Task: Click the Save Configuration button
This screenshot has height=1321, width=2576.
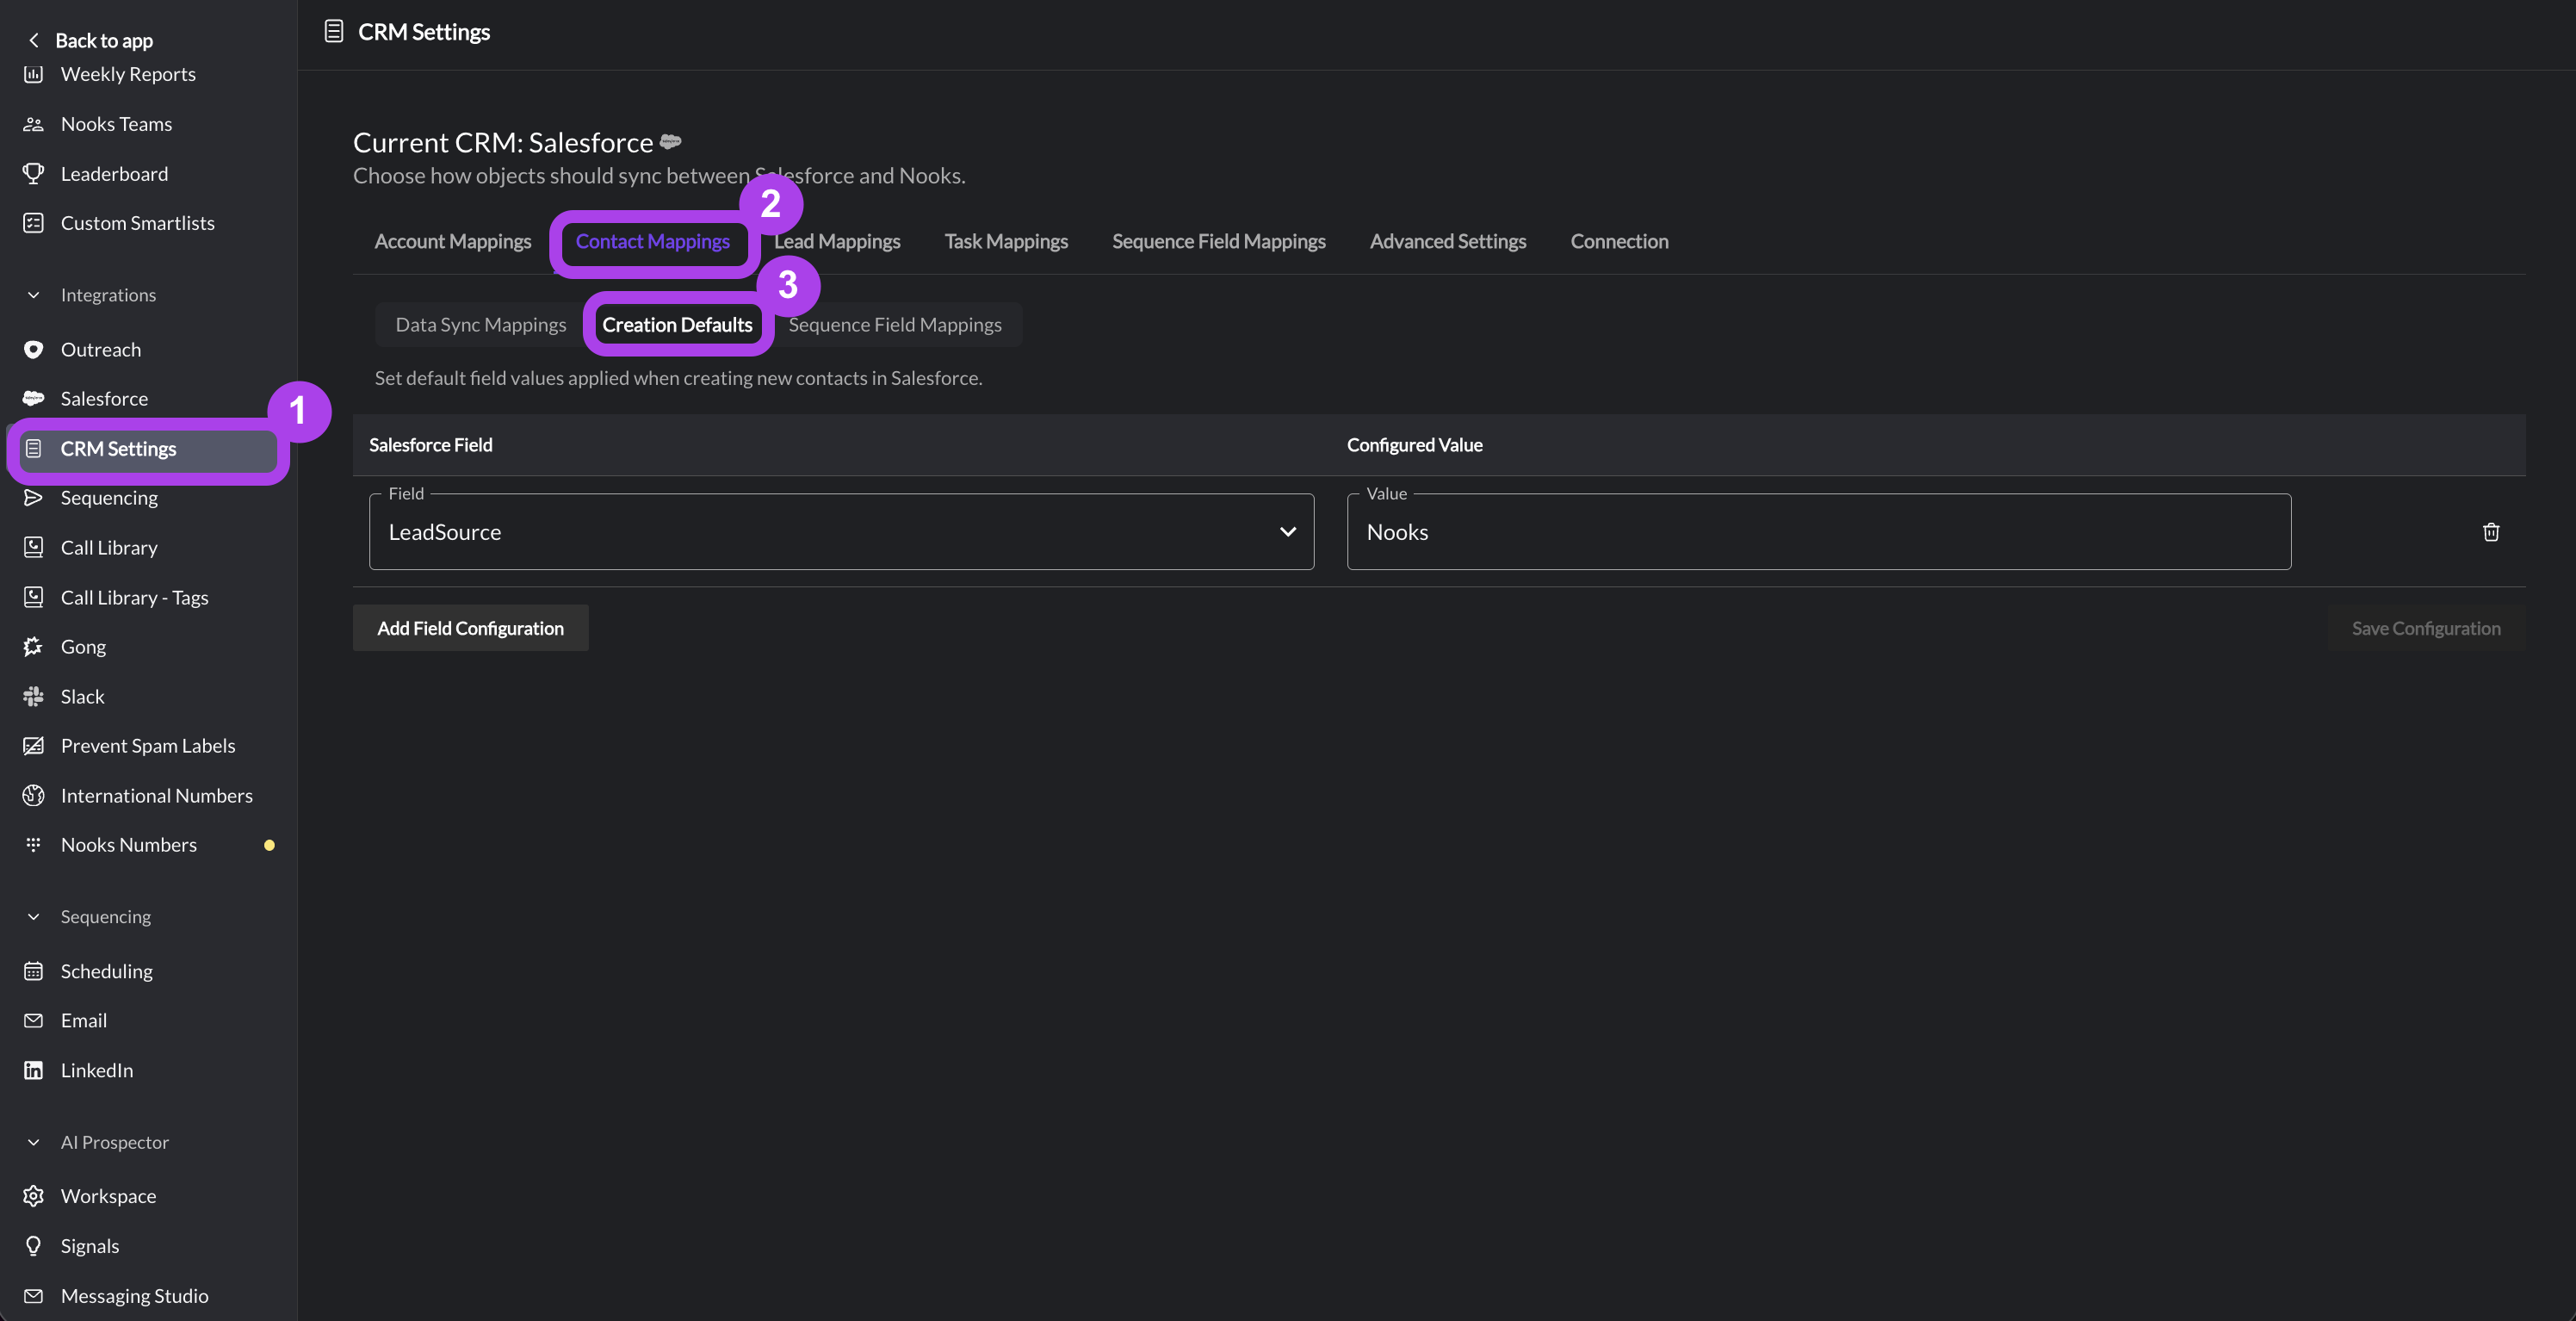Action: [2426, 628]
